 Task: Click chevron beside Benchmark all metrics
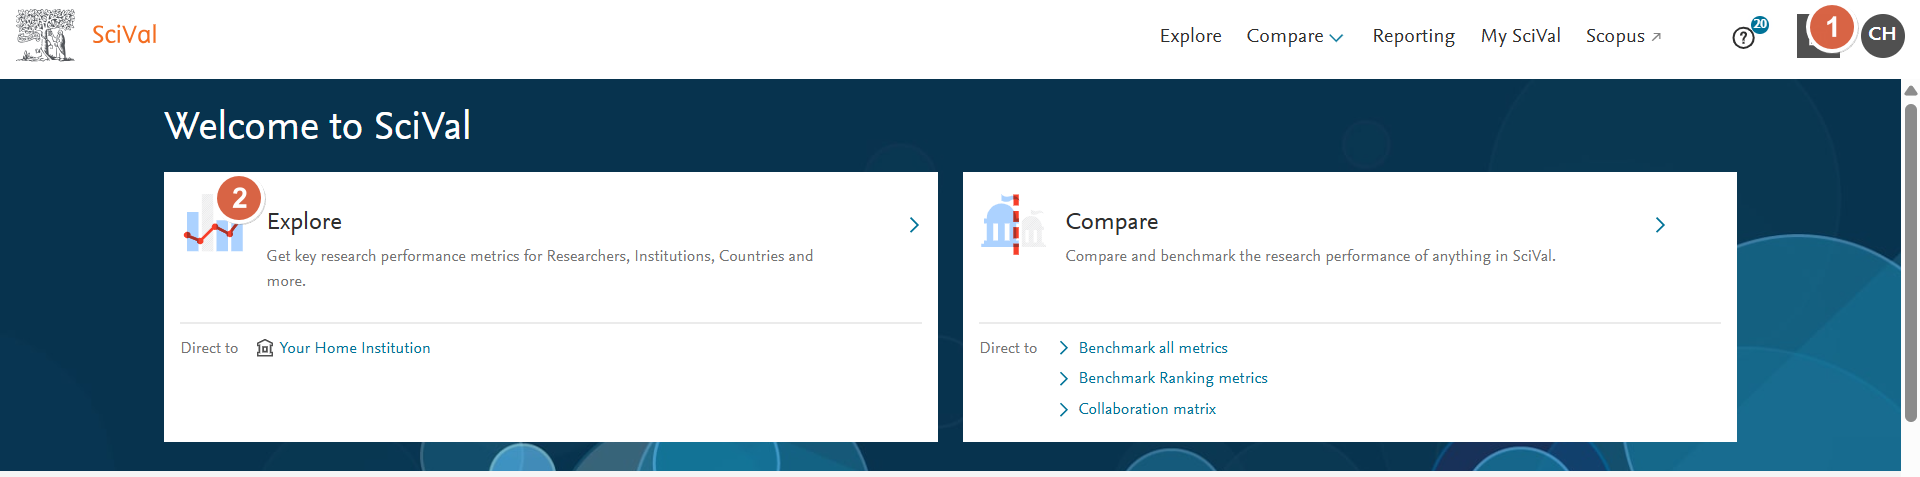click(x=1064, y=348)
